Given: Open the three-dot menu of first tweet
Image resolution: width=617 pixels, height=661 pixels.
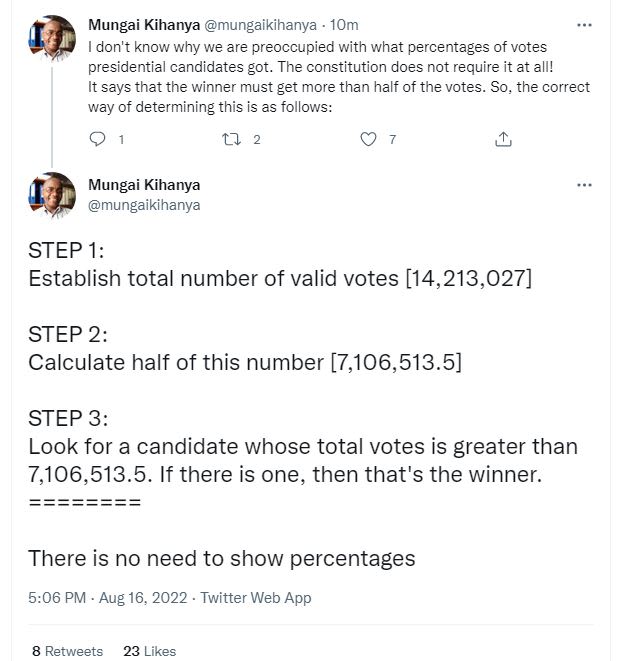Looking at the screenshot, I should (x=584, y=25).
